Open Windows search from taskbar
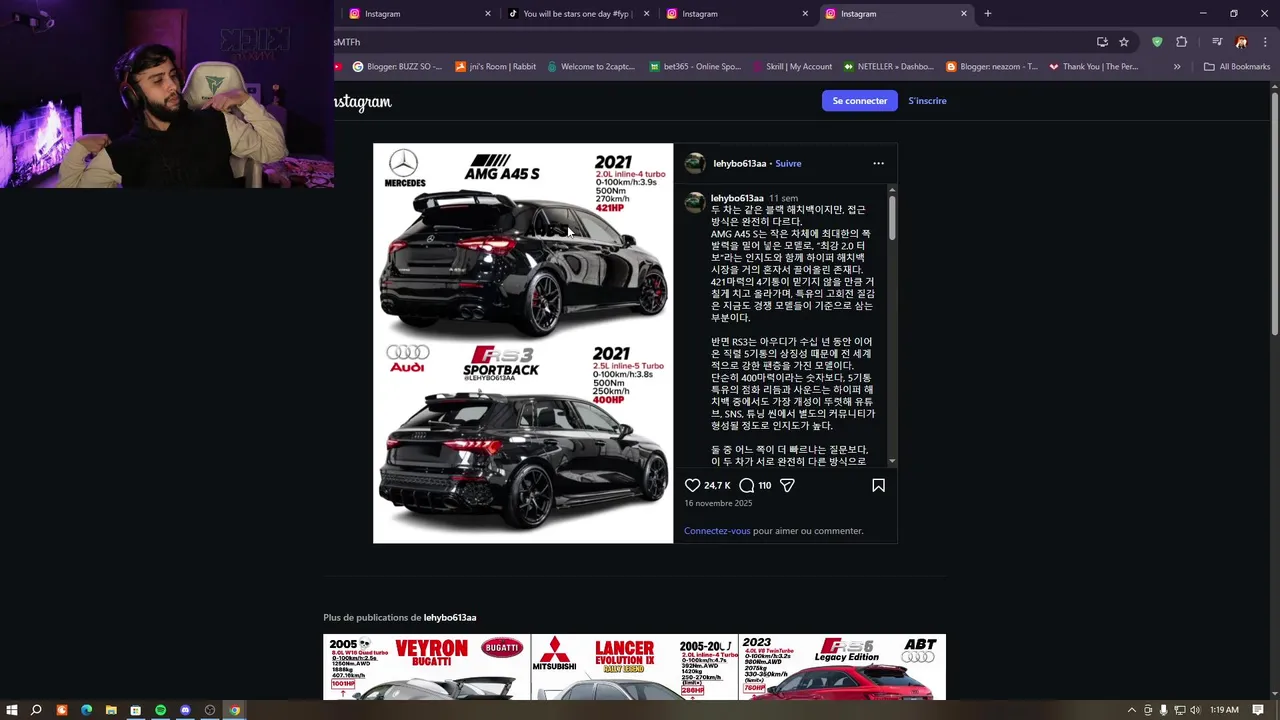 coord(36,710)
